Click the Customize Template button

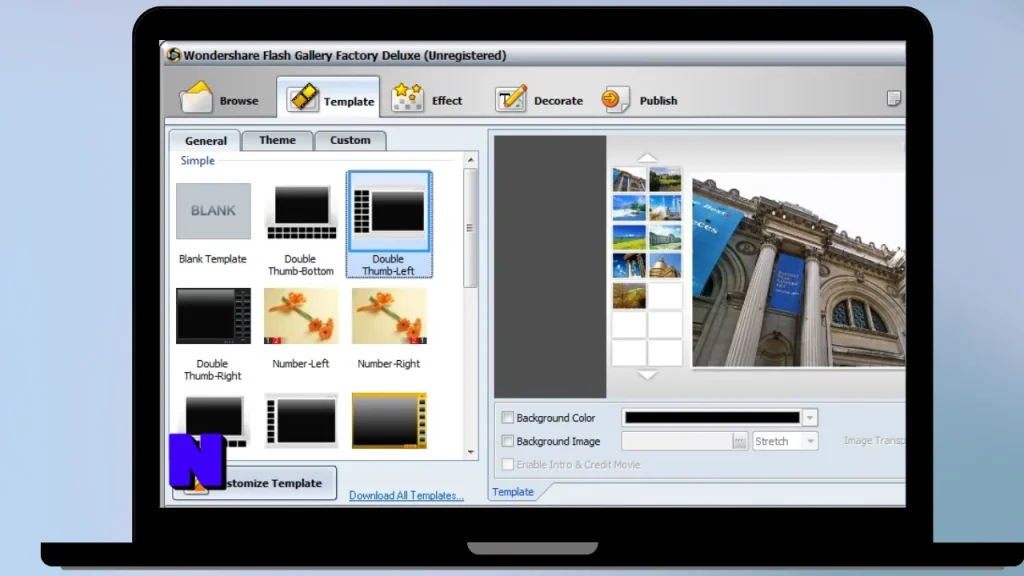click(x=255, y=483)
